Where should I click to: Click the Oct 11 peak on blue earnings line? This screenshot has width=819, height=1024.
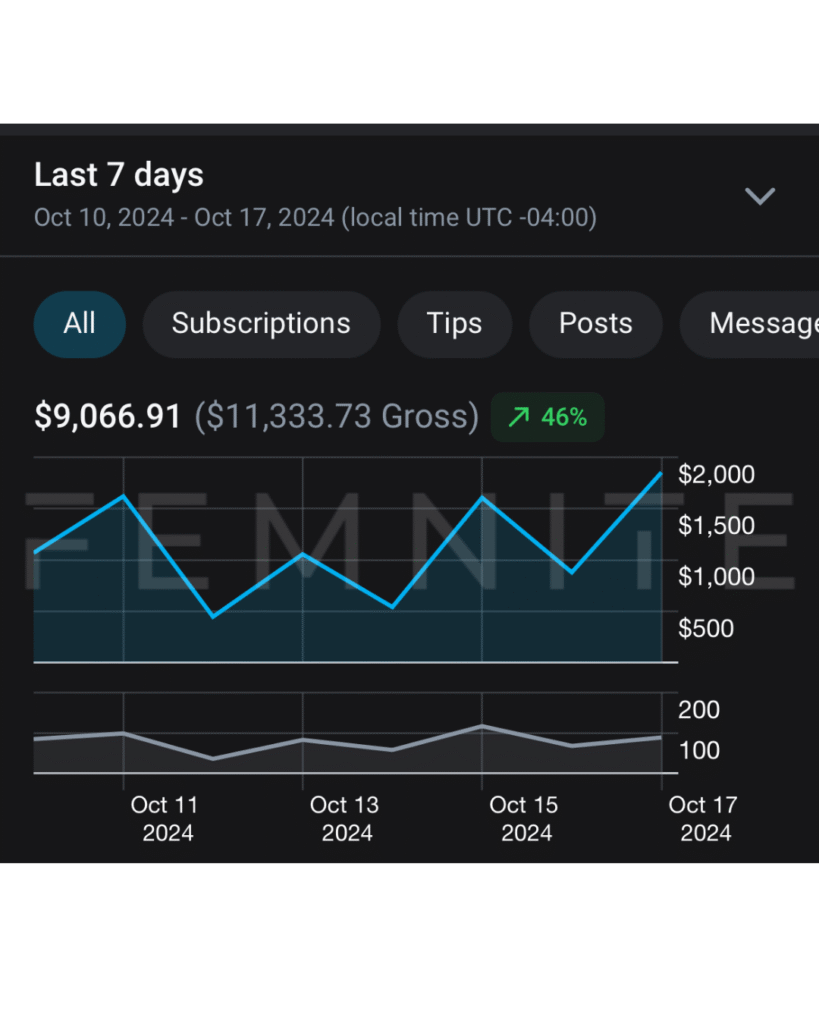pyautogui.click(x=123, y=496)
